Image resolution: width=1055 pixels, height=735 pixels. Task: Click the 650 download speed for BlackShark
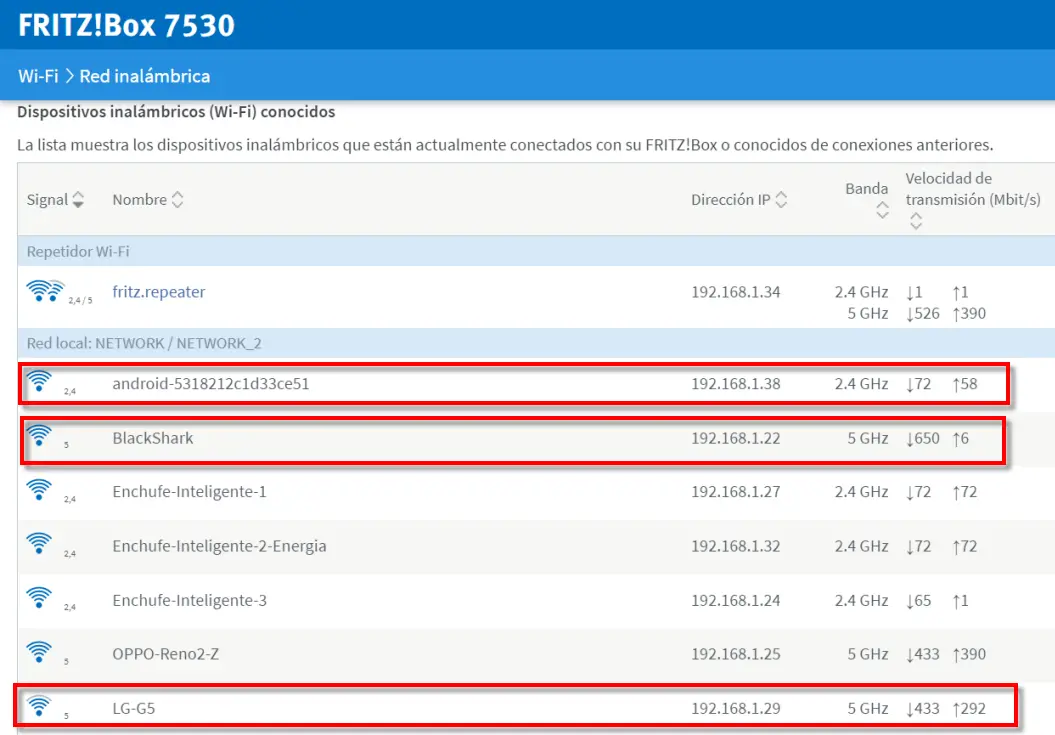coord(923,438)
